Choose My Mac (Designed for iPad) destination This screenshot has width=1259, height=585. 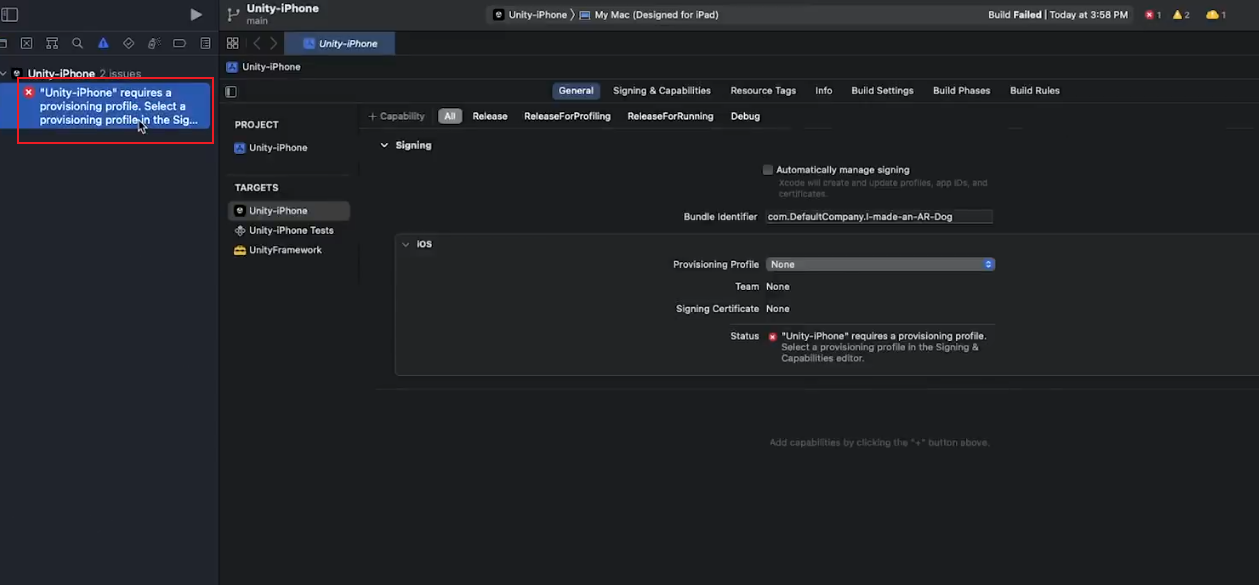point(648,15)
